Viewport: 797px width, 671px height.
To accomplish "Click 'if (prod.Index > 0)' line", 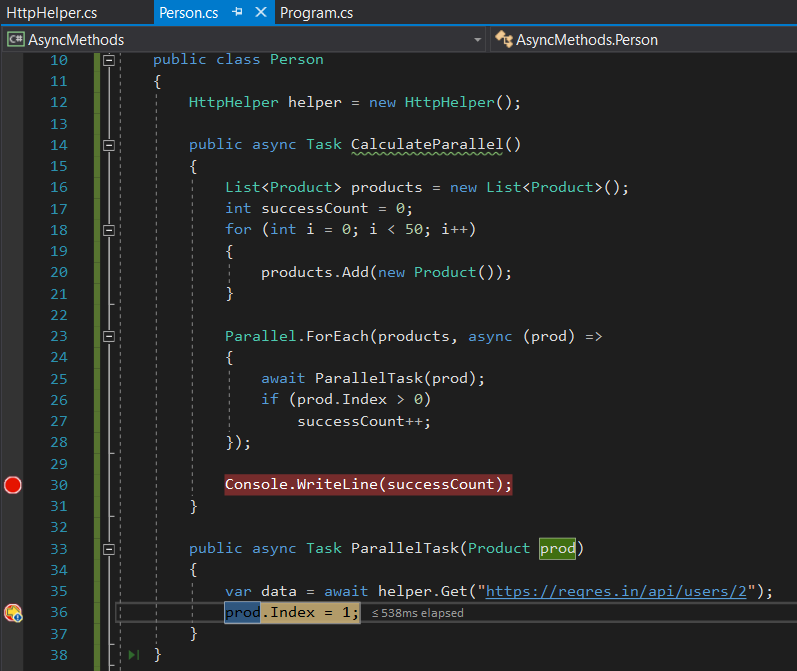I will [x=346, y=400].
